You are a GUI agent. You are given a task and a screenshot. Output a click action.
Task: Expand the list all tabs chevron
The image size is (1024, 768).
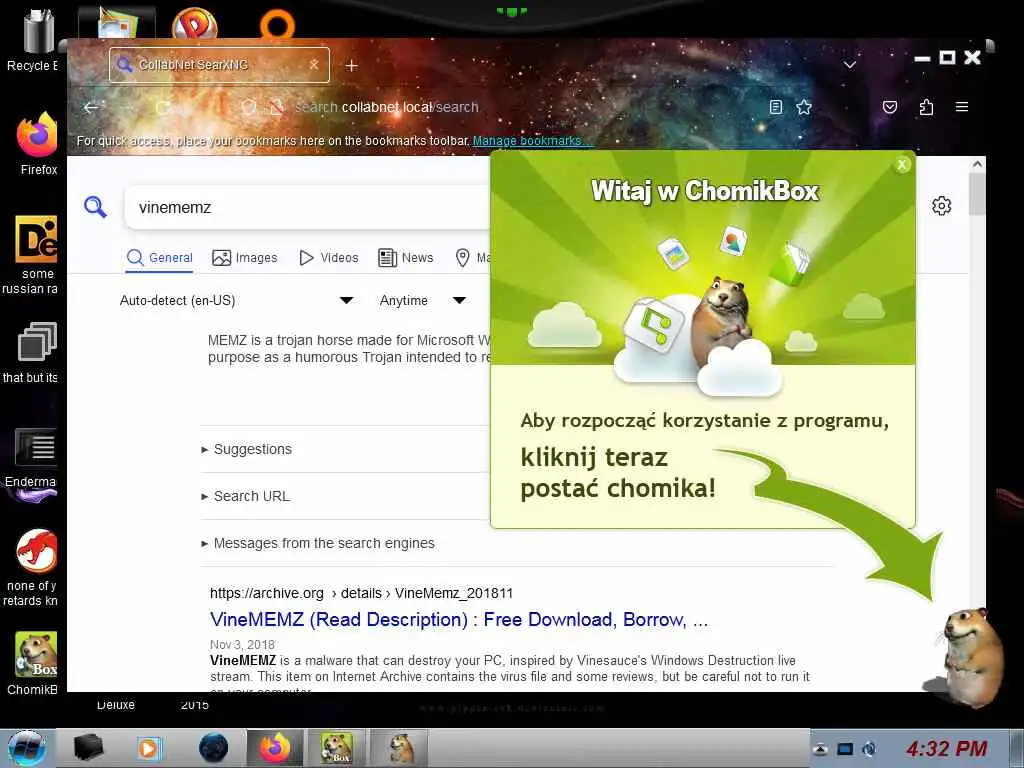coord(850,65)
